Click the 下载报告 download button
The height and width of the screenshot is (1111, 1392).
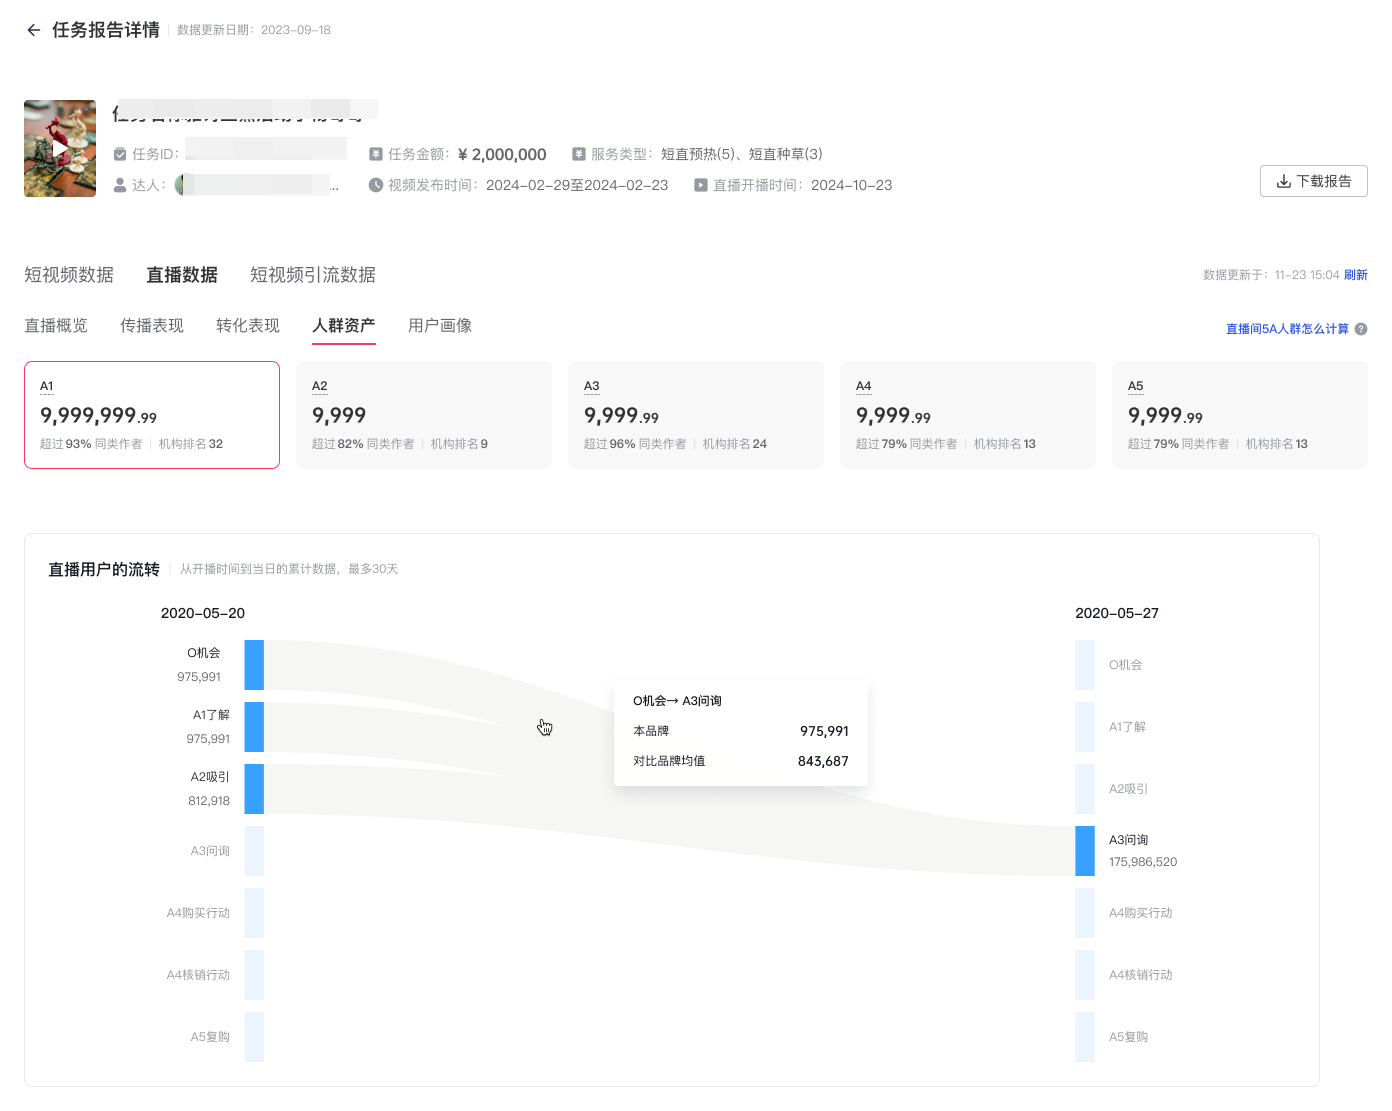click(1313, 181)
